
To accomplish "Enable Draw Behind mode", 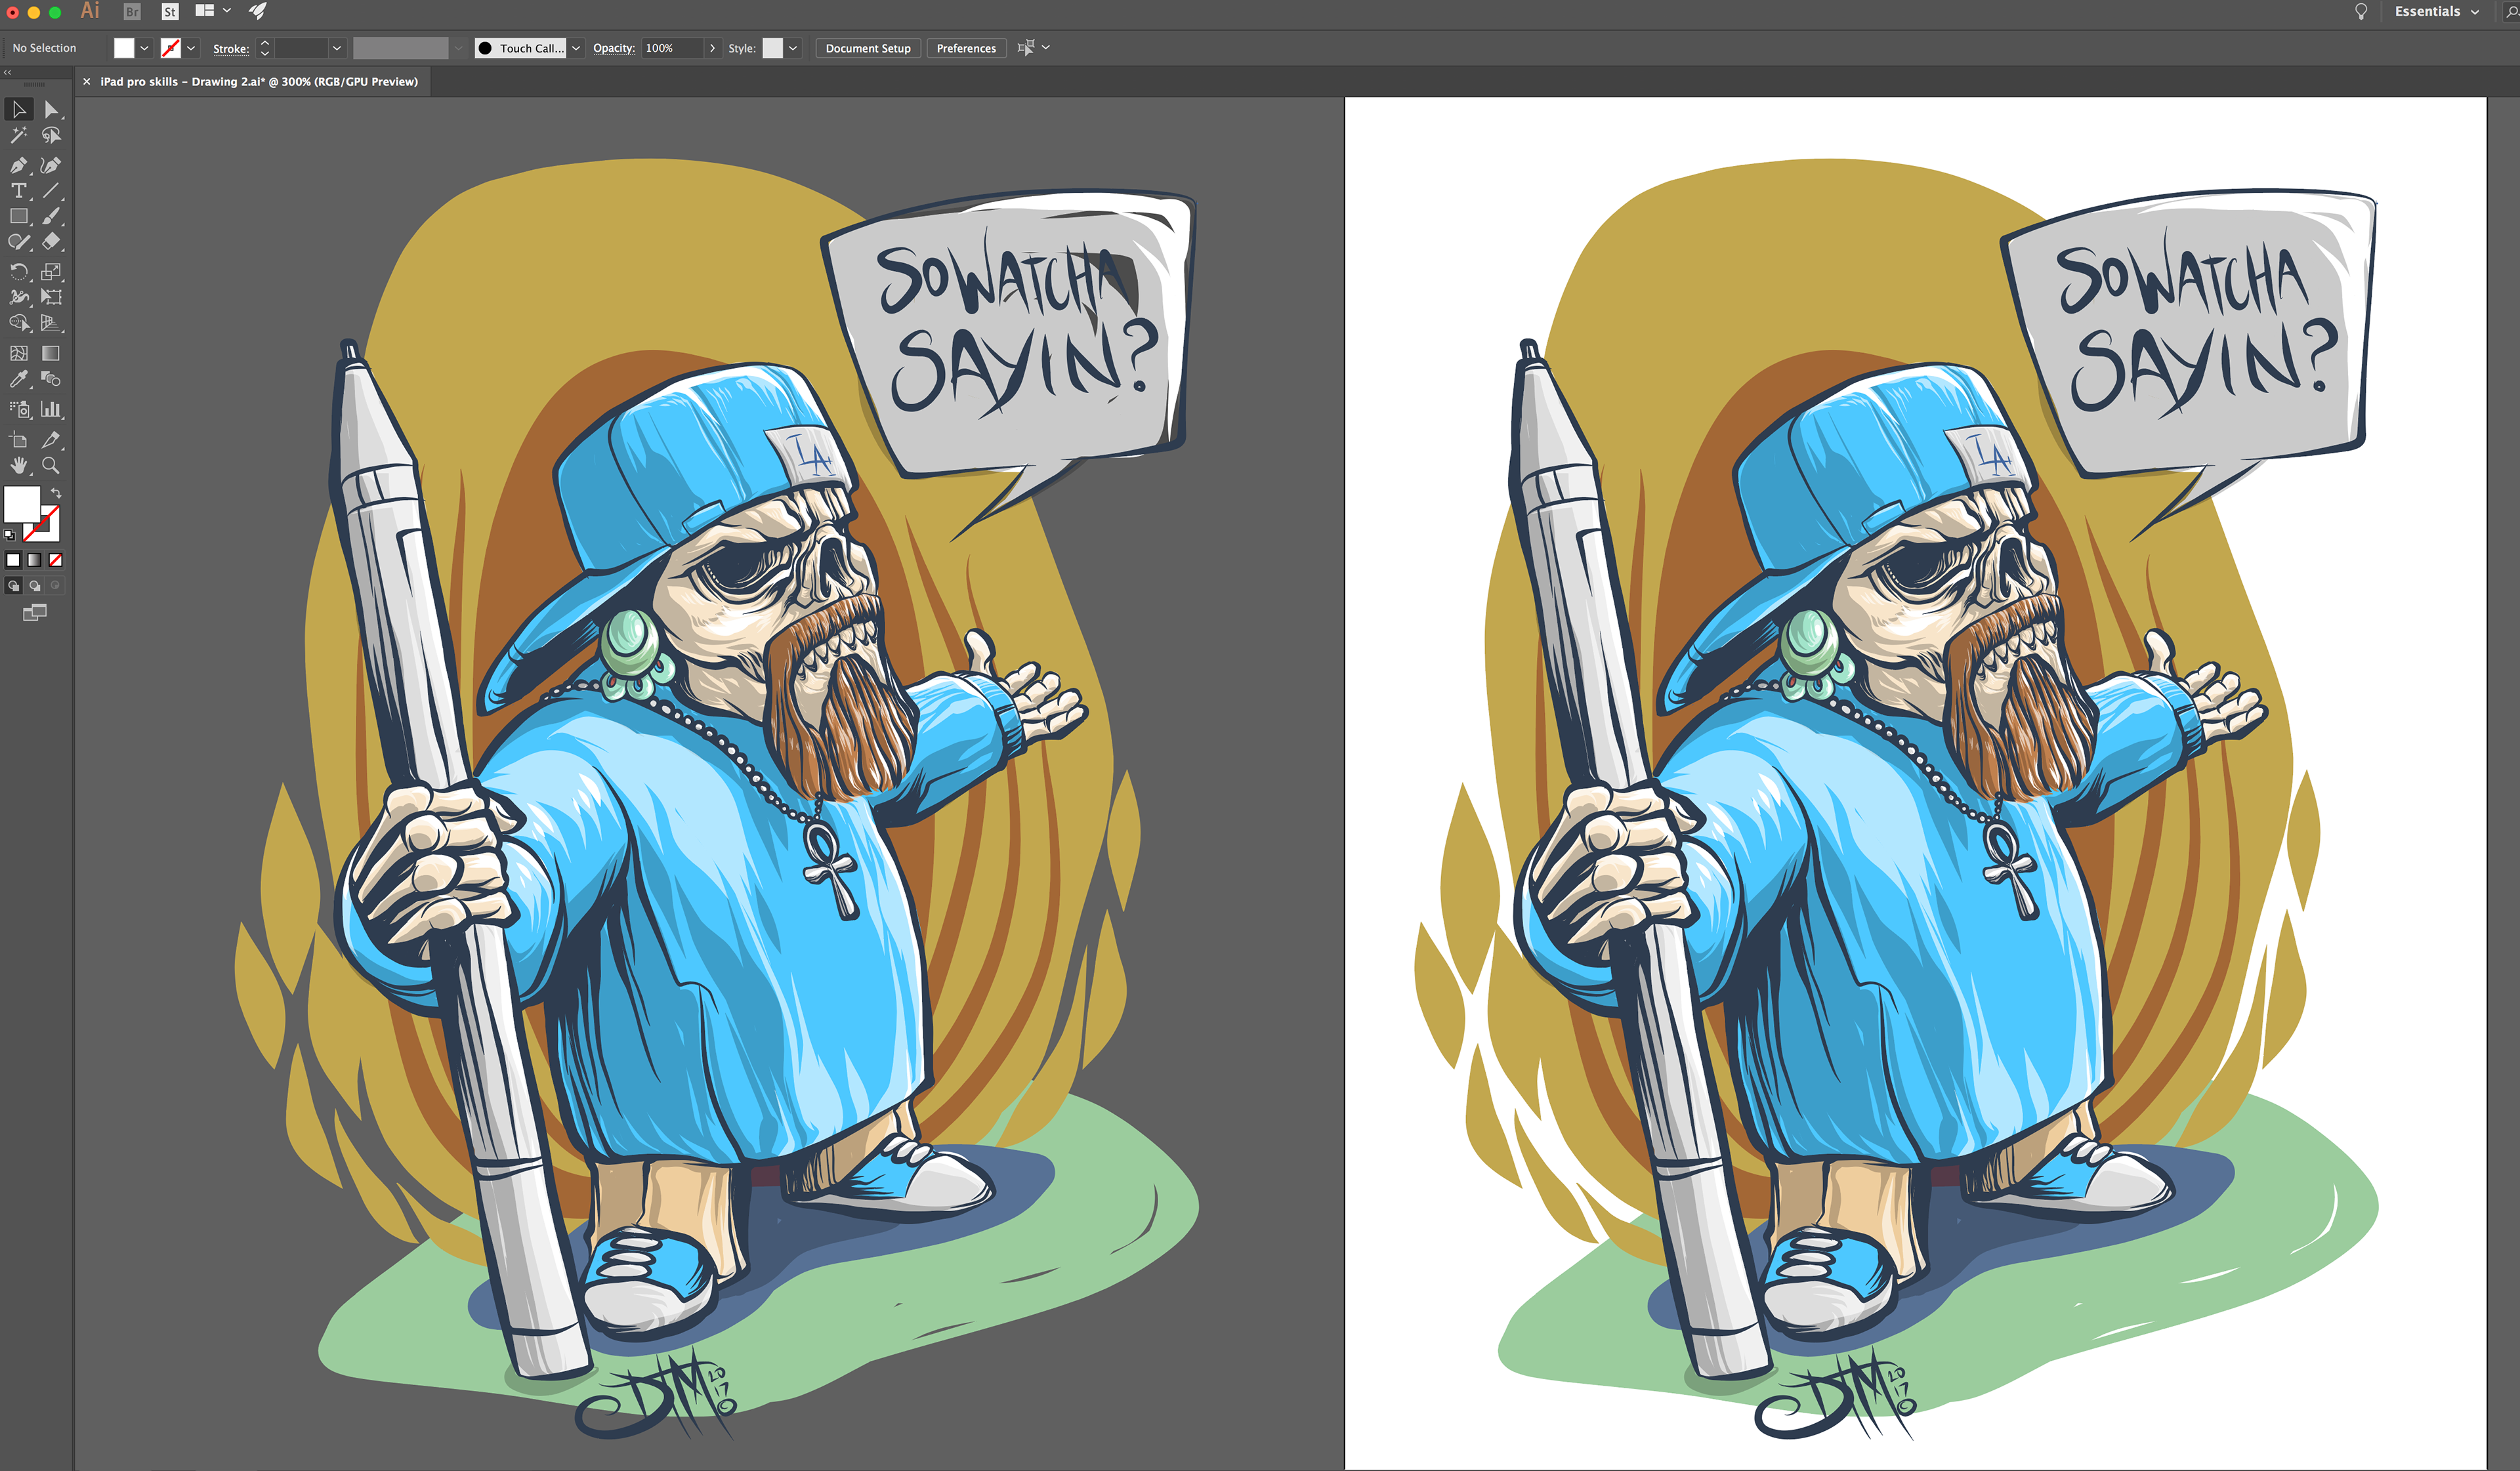I will pyautogui.click(x=35, y=586).
